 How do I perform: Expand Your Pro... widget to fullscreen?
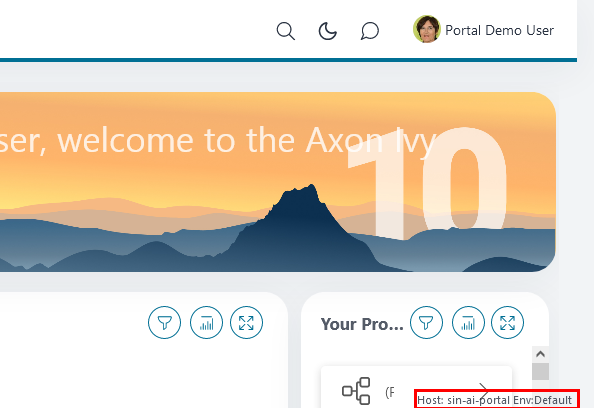[508, 323]
